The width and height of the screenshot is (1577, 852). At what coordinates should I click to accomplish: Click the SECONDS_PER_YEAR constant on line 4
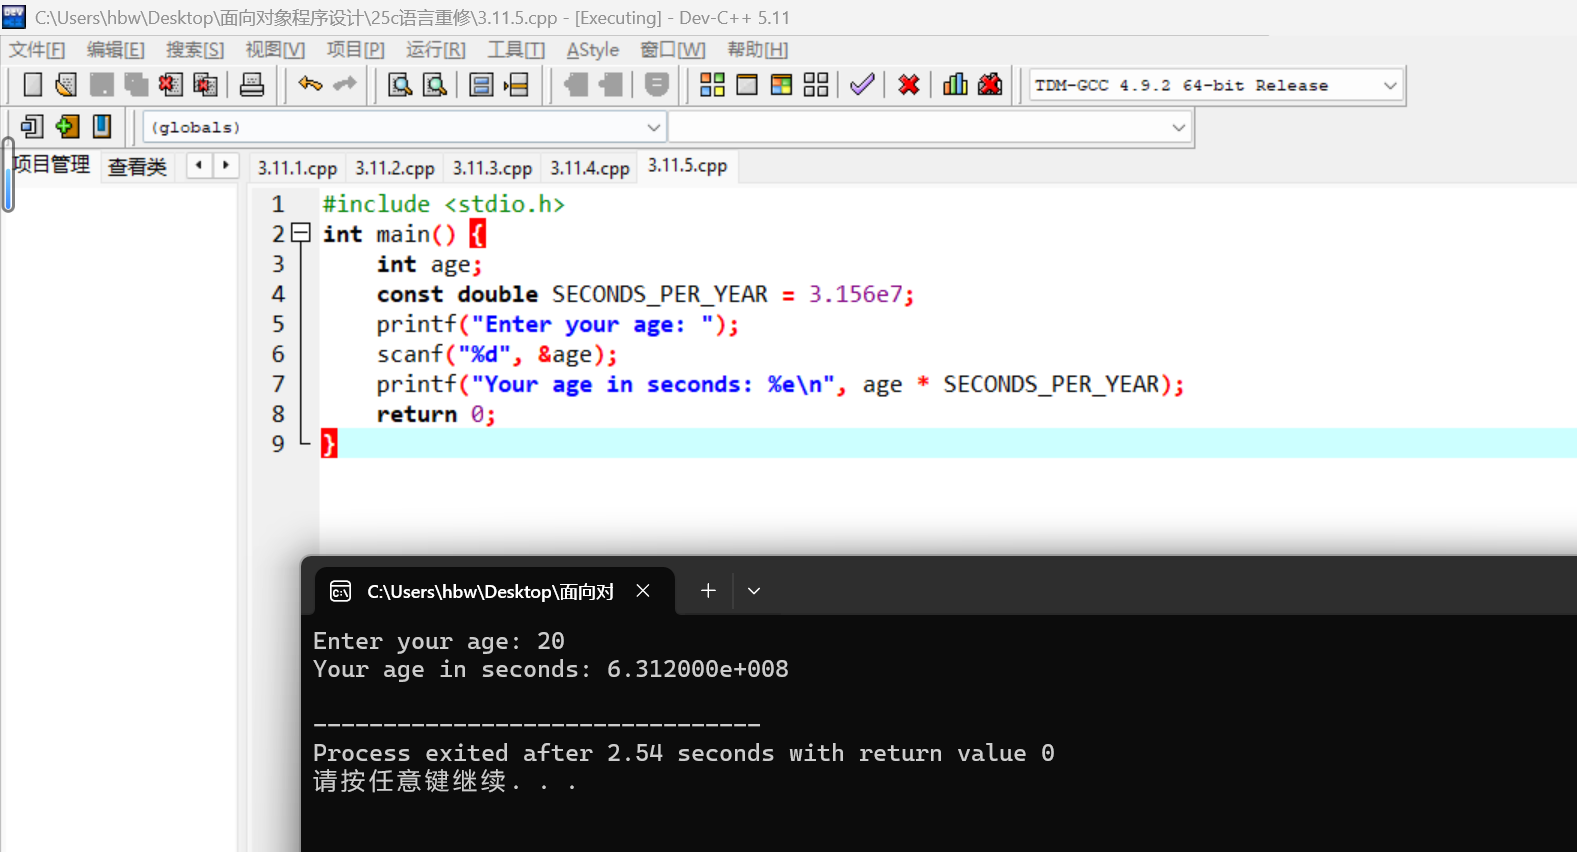(x=660, y=294)
